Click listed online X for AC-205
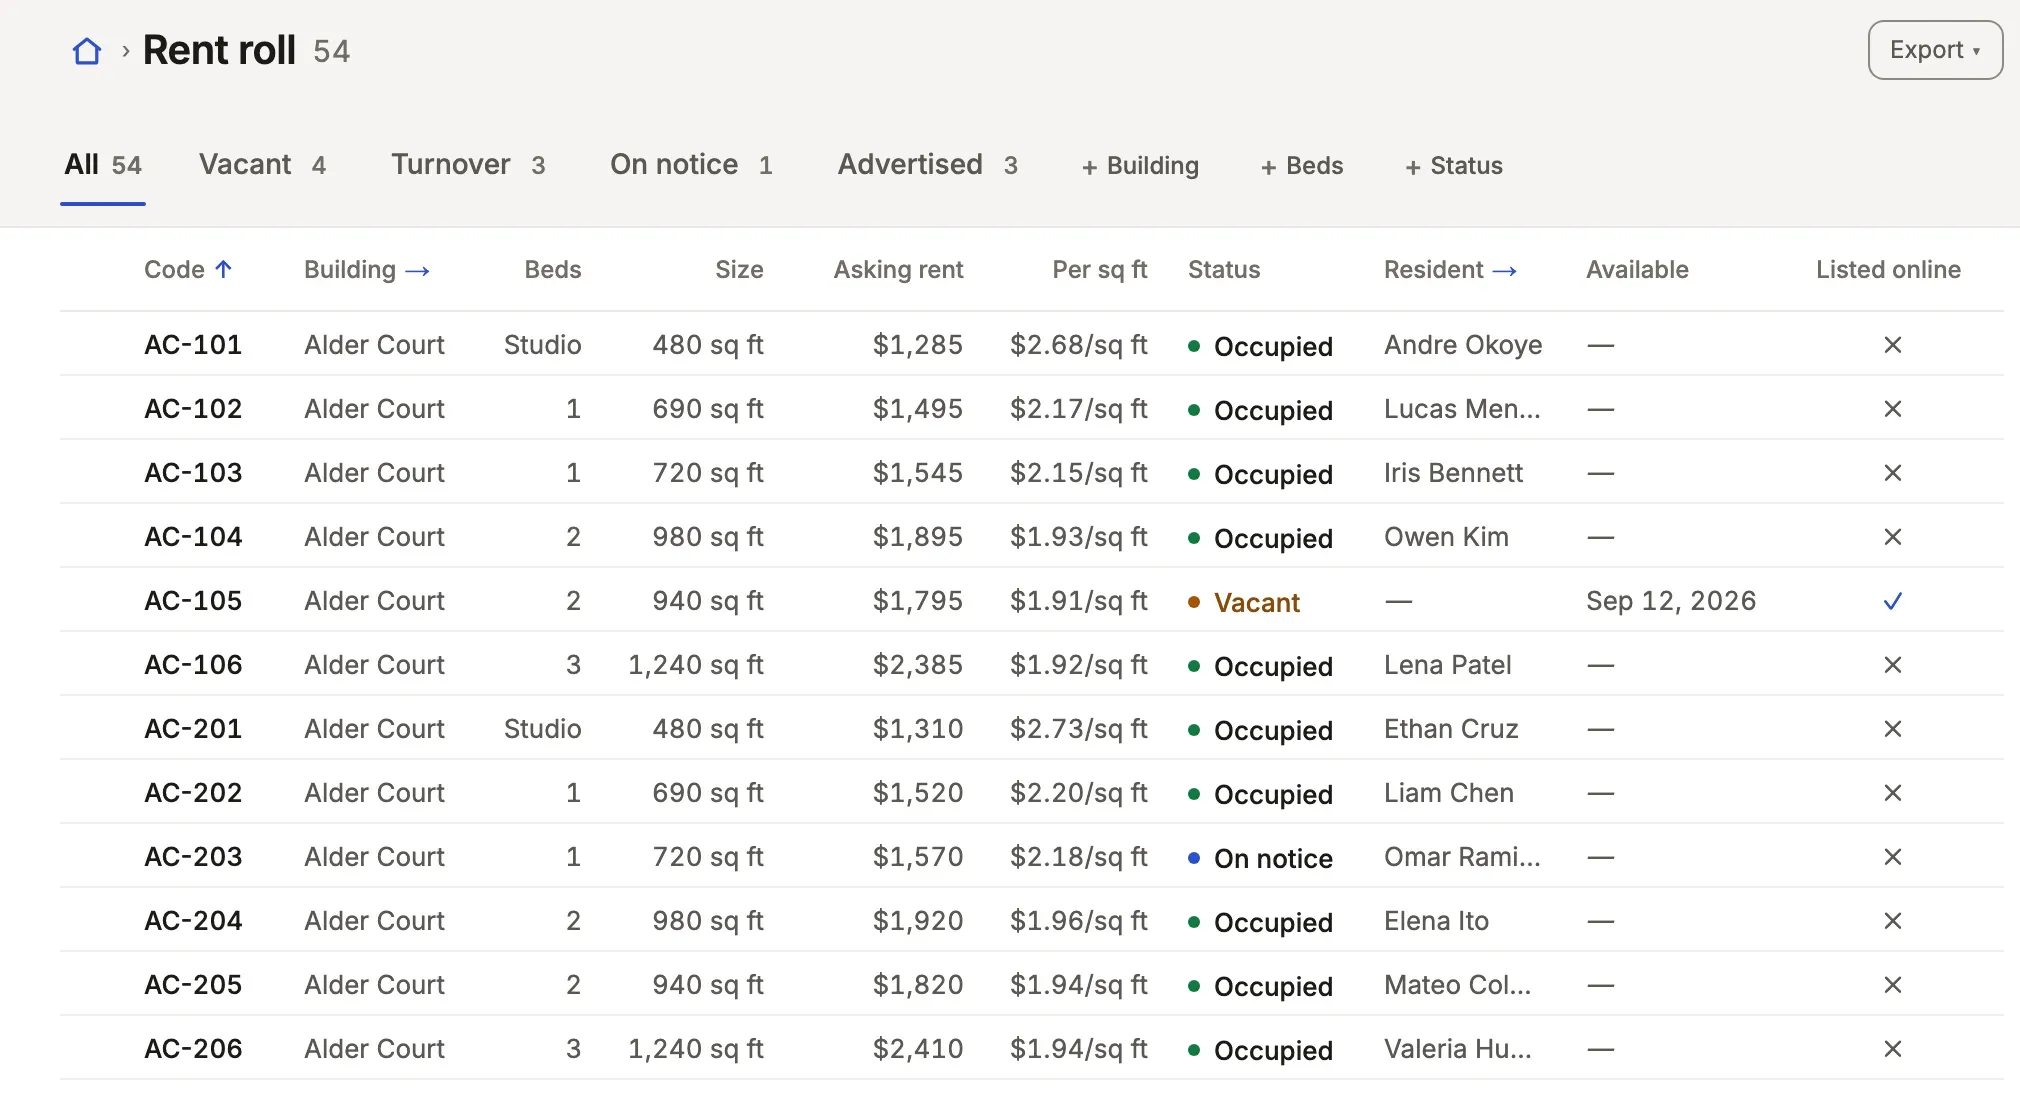2020x1100 pixels. (x=1892, y=985)
